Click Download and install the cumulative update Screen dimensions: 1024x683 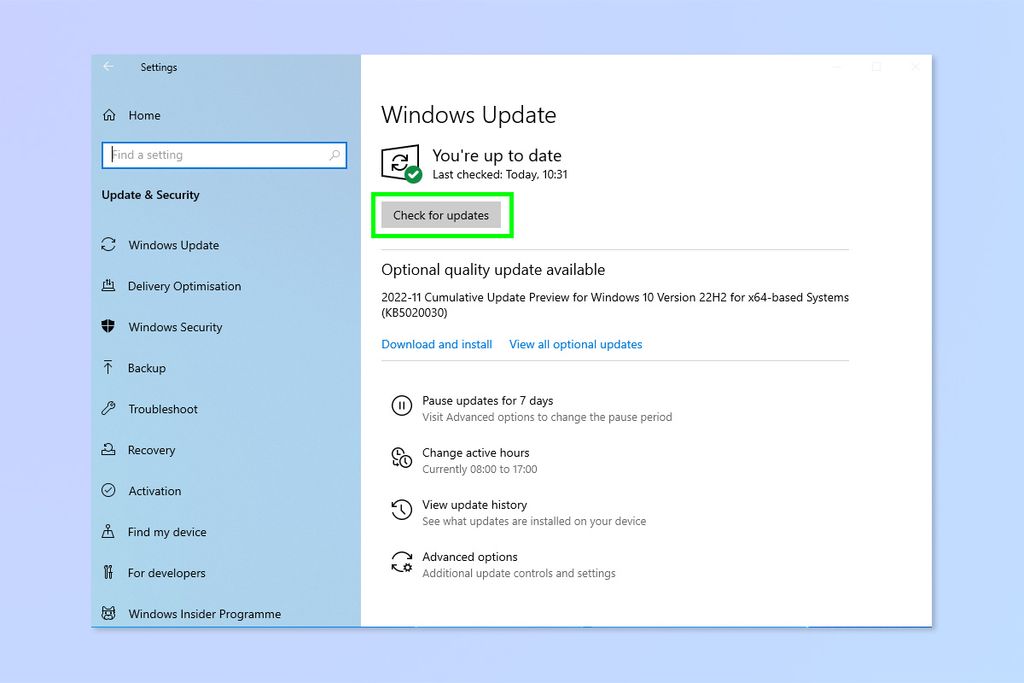coord(436,344)
